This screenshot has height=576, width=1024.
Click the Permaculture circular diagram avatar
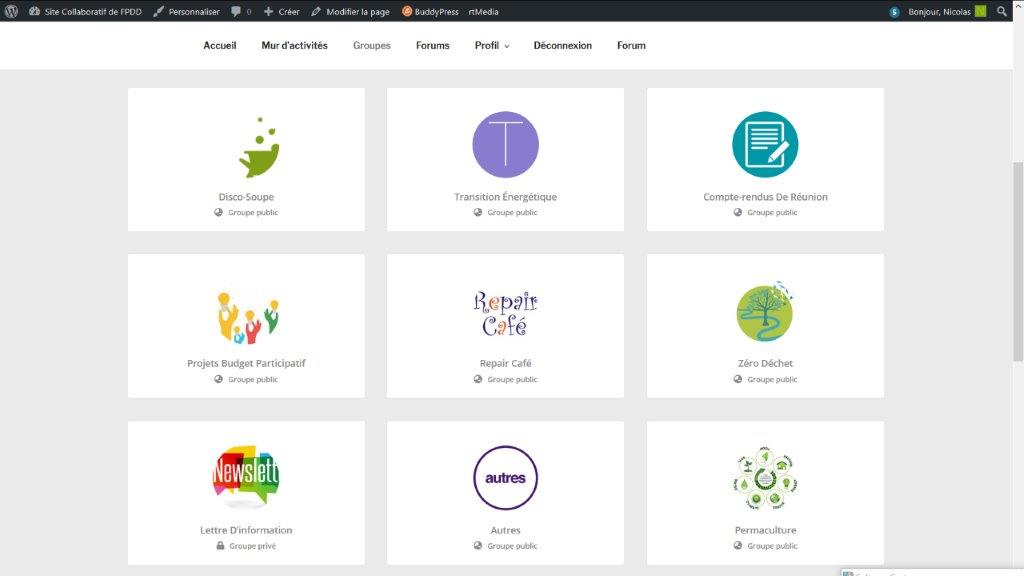click(x=765, y=478)
